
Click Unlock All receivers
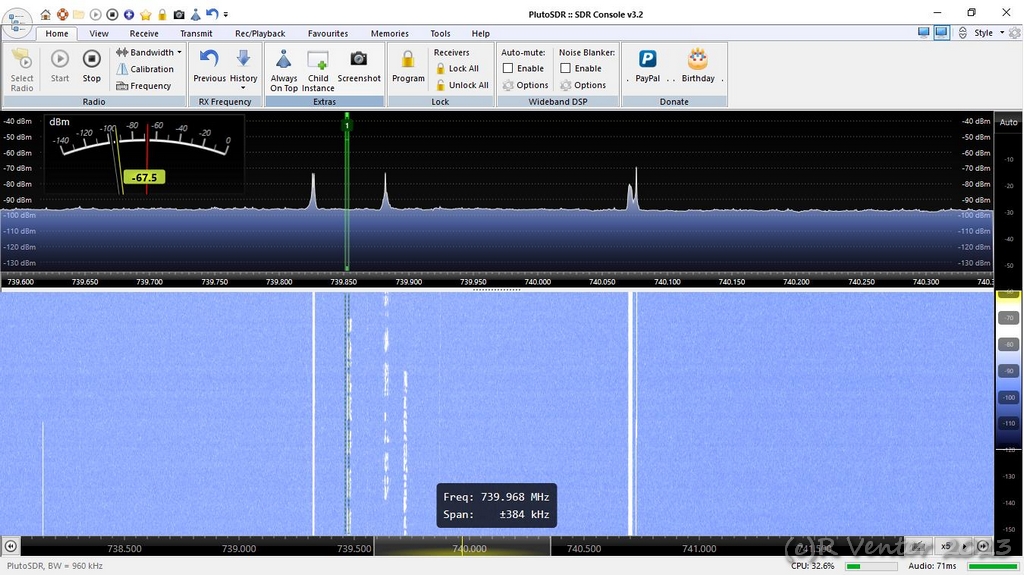462,85
